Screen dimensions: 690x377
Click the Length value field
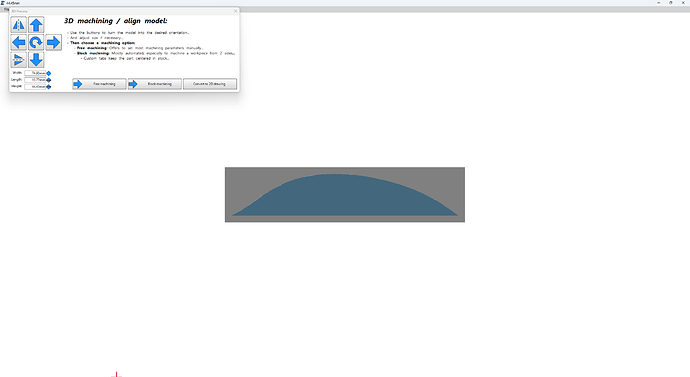[x=35, y=80]
